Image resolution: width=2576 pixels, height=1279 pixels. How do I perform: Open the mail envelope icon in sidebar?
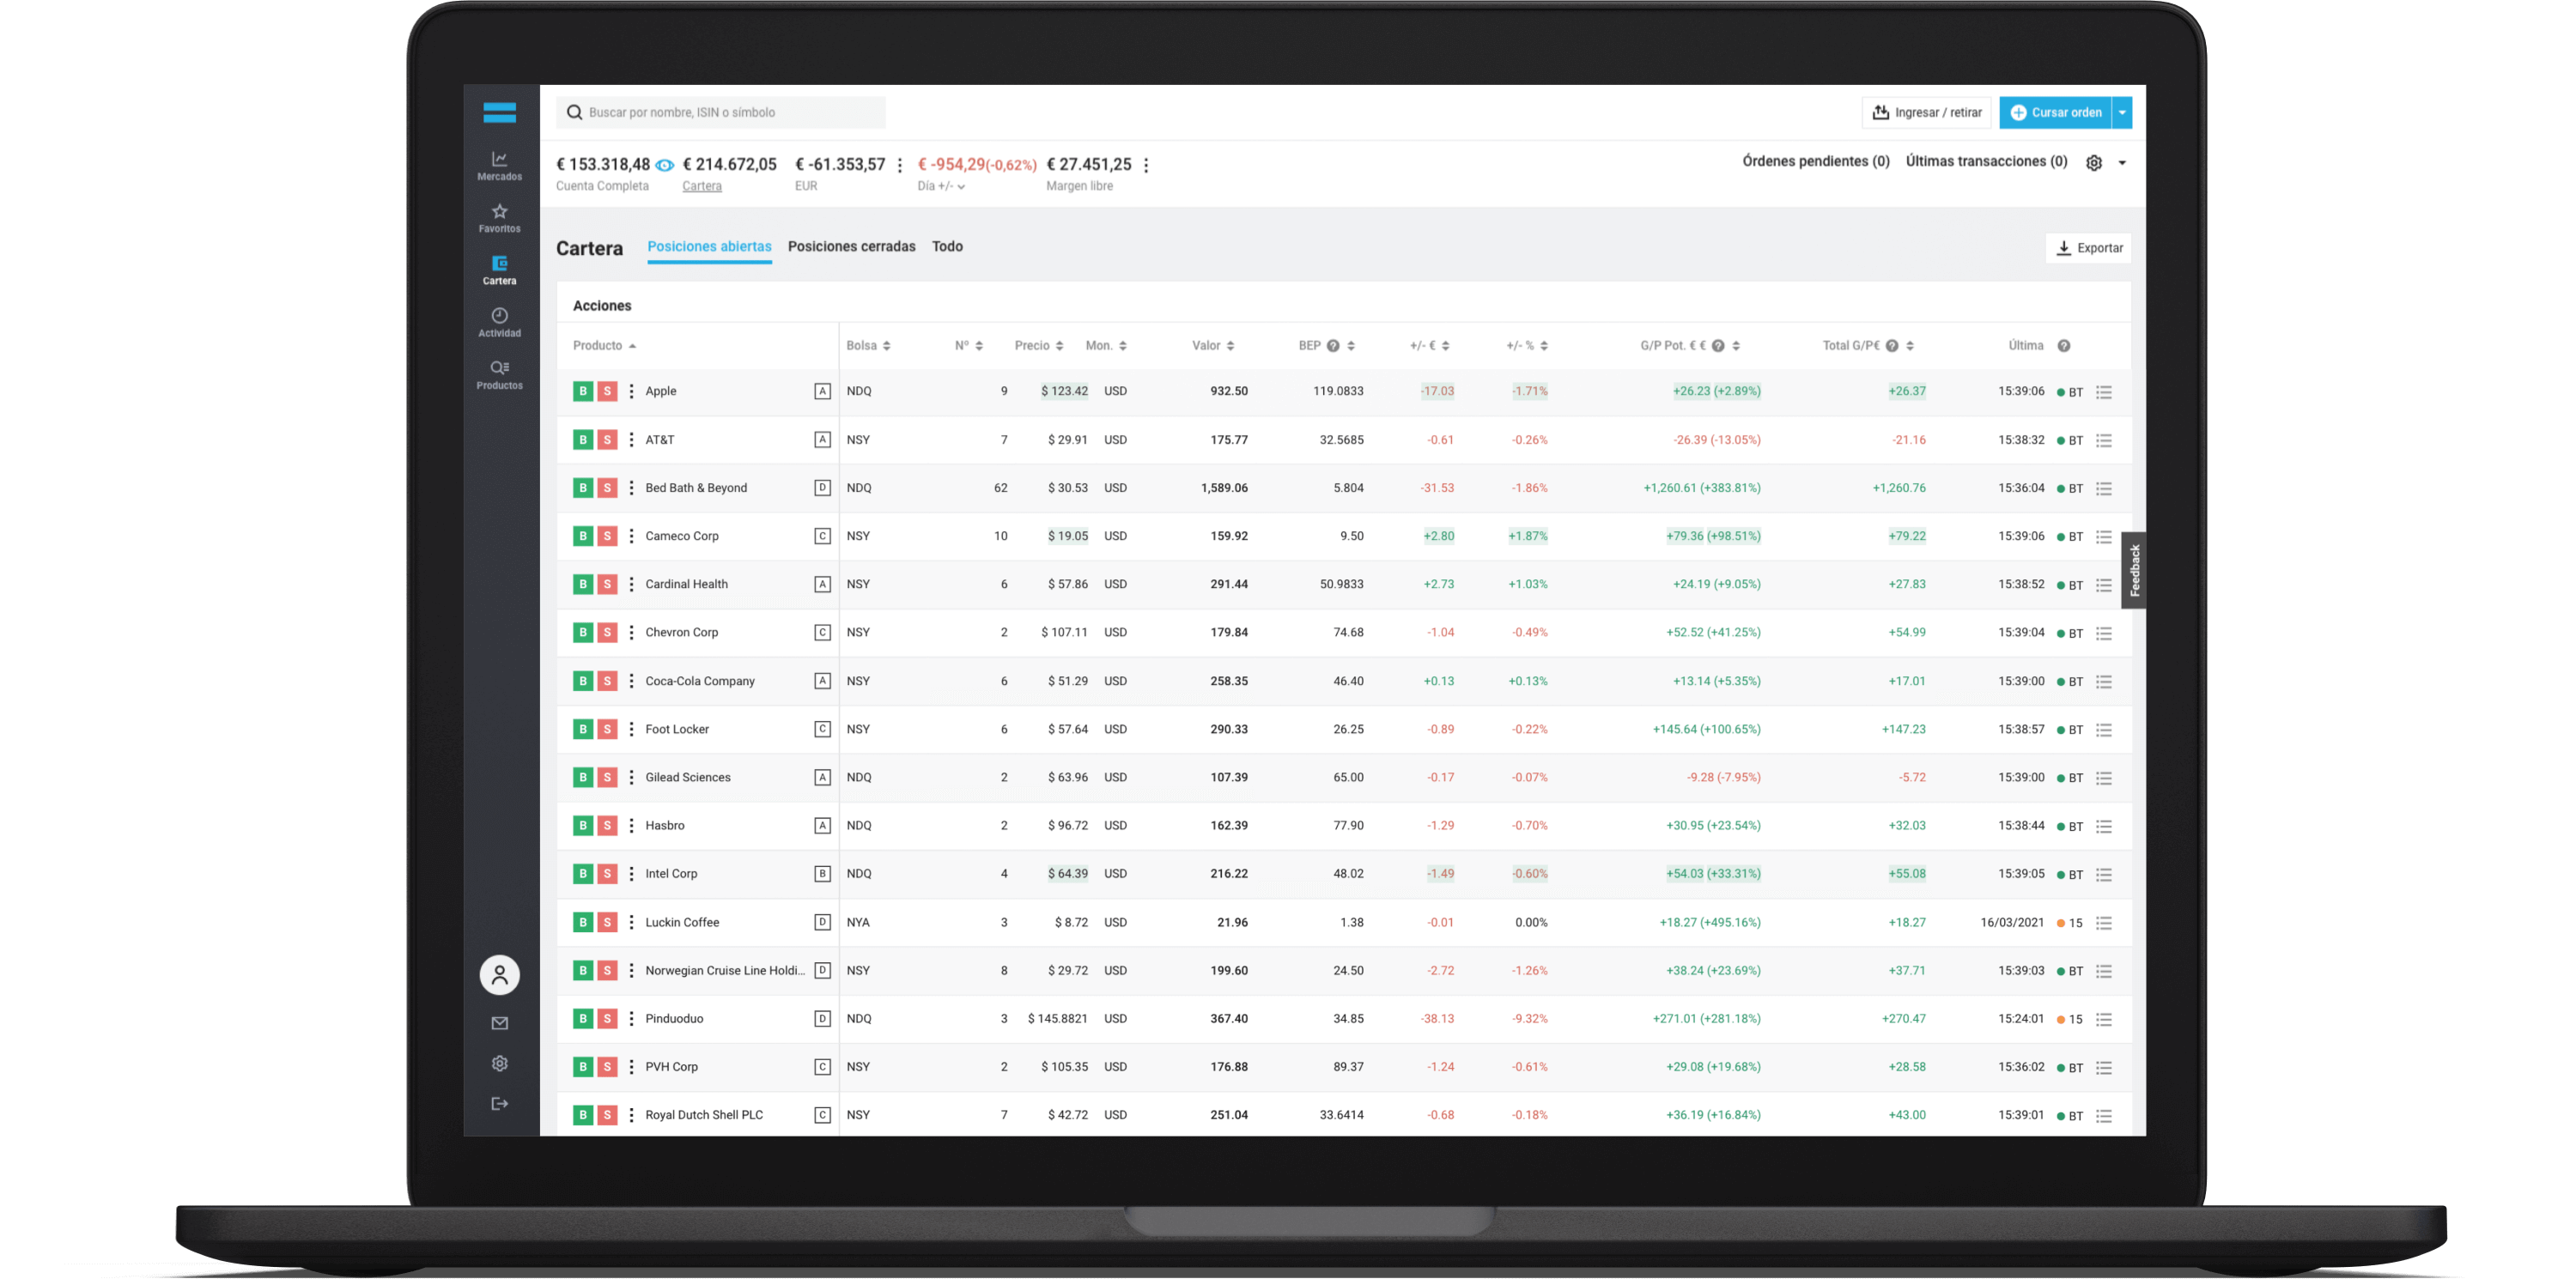click(x=499, y=1022)
